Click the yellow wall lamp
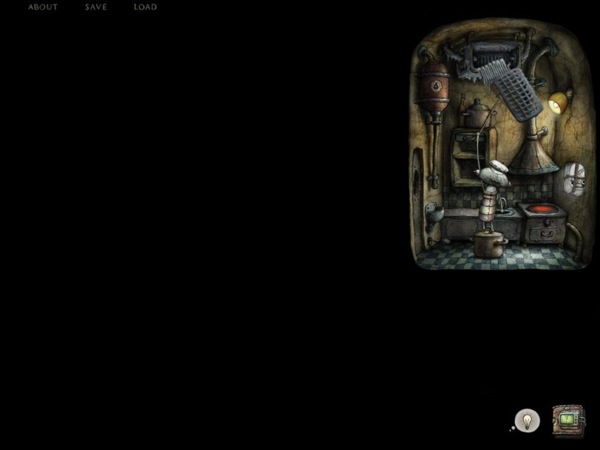Screen dimensions: 600x450 (559, 101)
